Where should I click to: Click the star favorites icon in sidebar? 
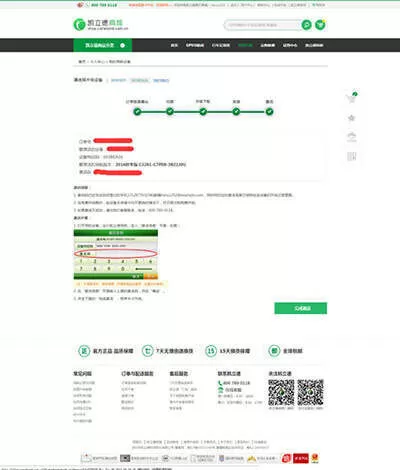pyautogui.click(x=351, y=118)
